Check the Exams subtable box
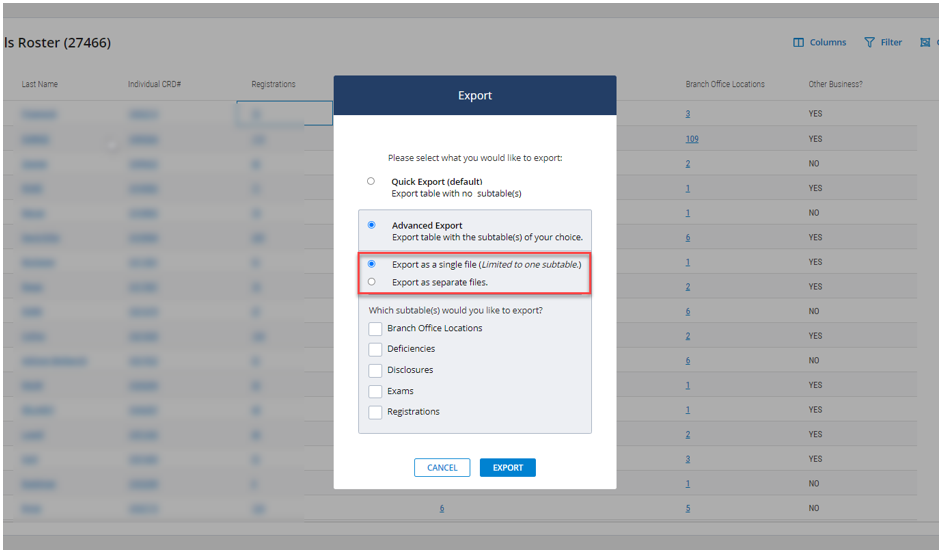 pos(375,391)
